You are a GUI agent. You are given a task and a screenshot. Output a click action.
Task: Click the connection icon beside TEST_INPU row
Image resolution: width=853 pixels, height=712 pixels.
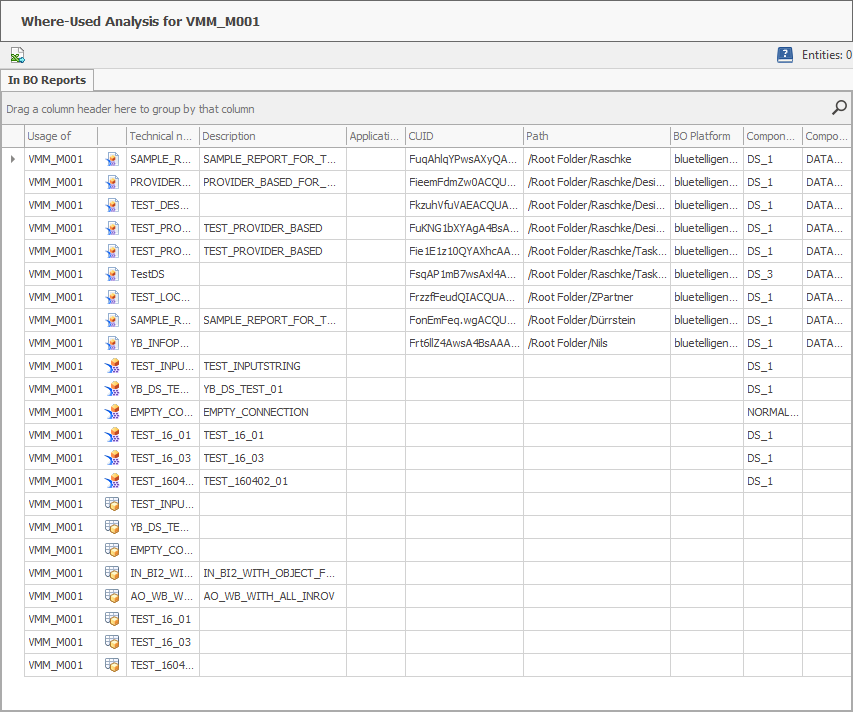112,365
